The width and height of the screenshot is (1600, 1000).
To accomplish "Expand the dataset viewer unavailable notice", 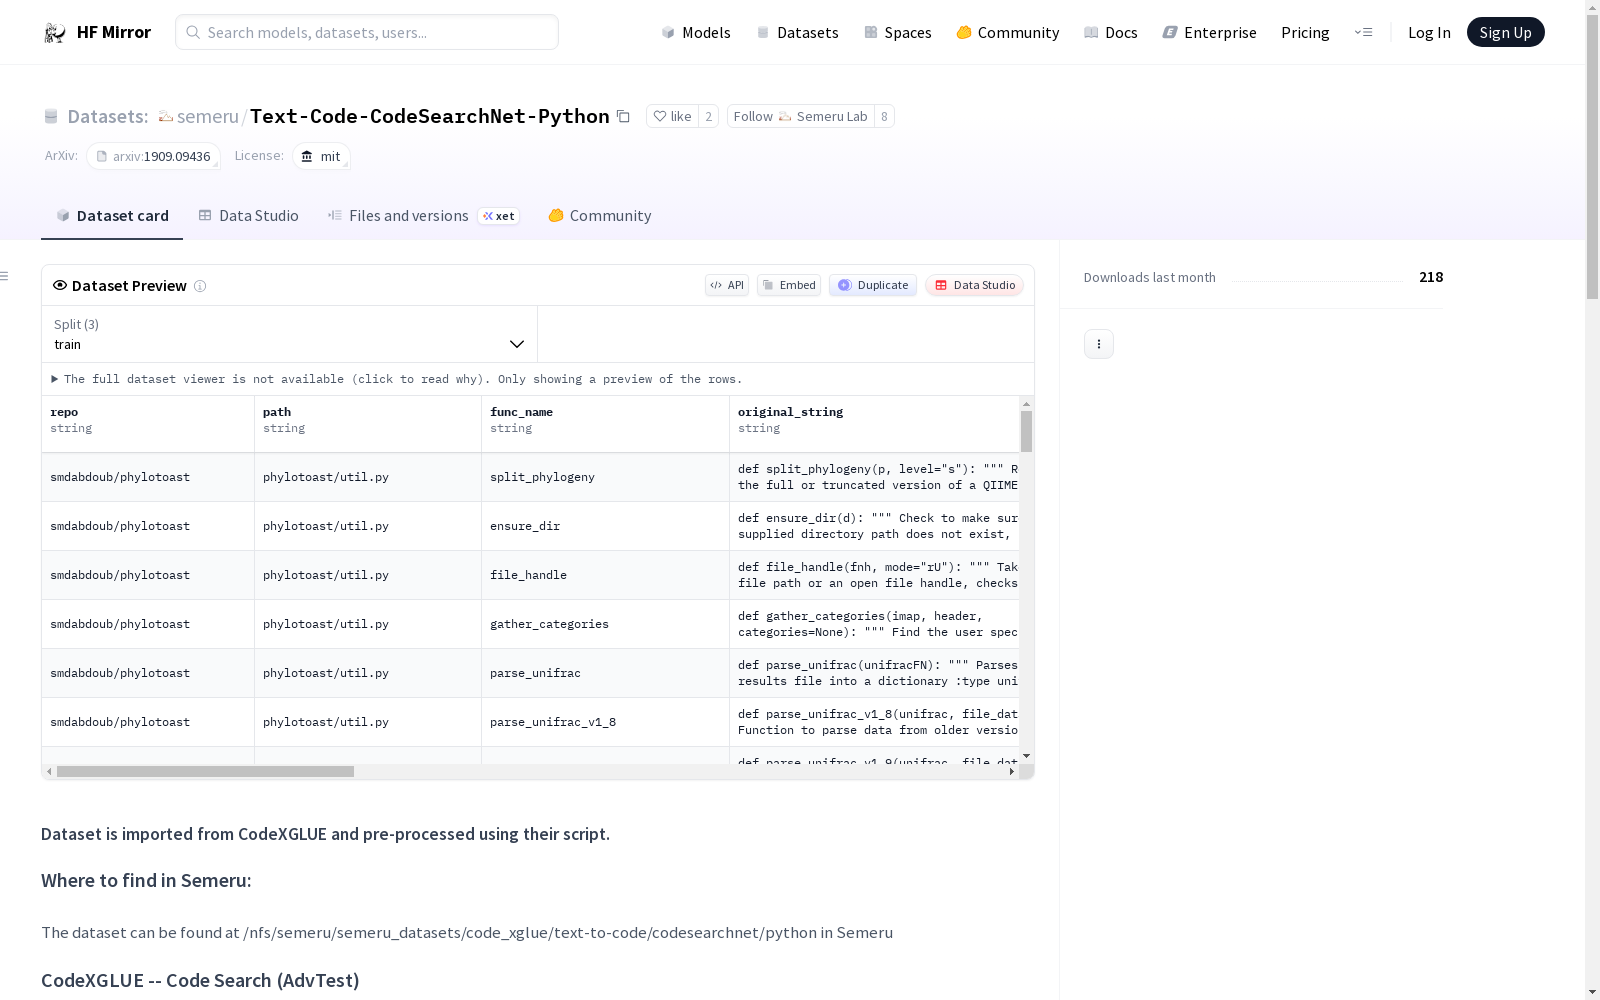I will click(397, 379).
